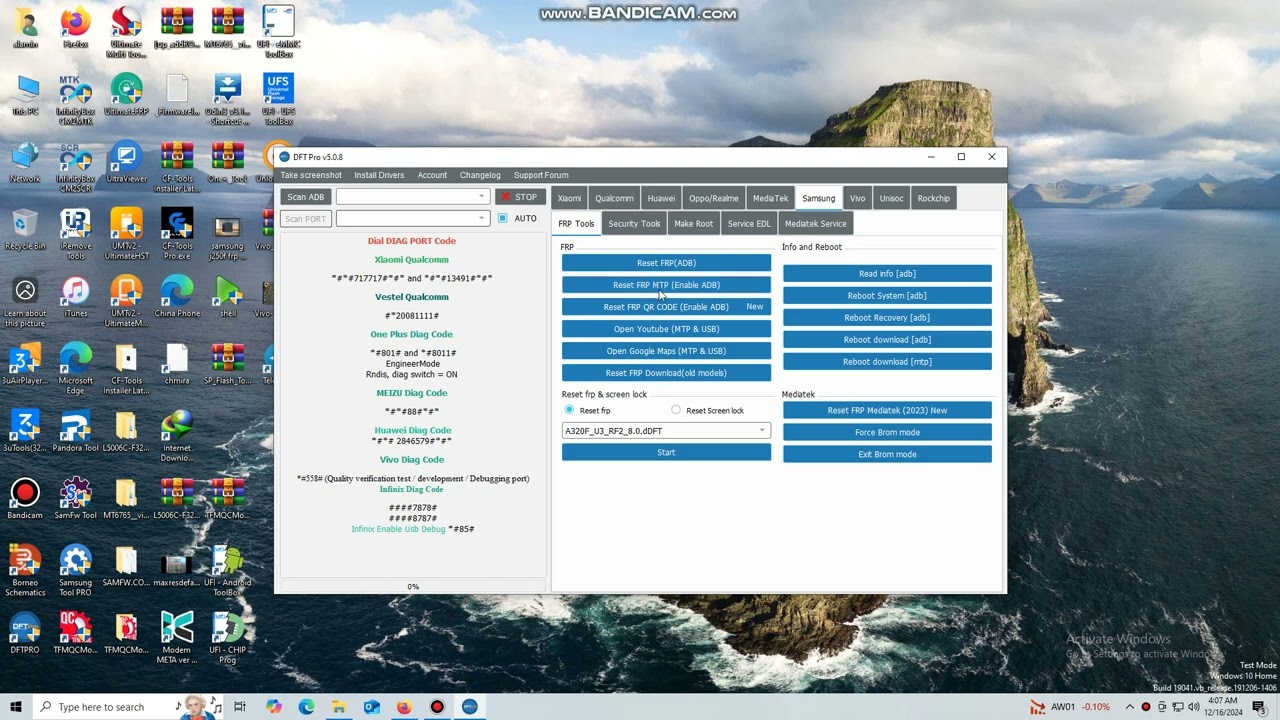Screen dimensions: 1280x720
Task: Click Reset FRP Mediatek (2023) New
Action: (887, 410)
